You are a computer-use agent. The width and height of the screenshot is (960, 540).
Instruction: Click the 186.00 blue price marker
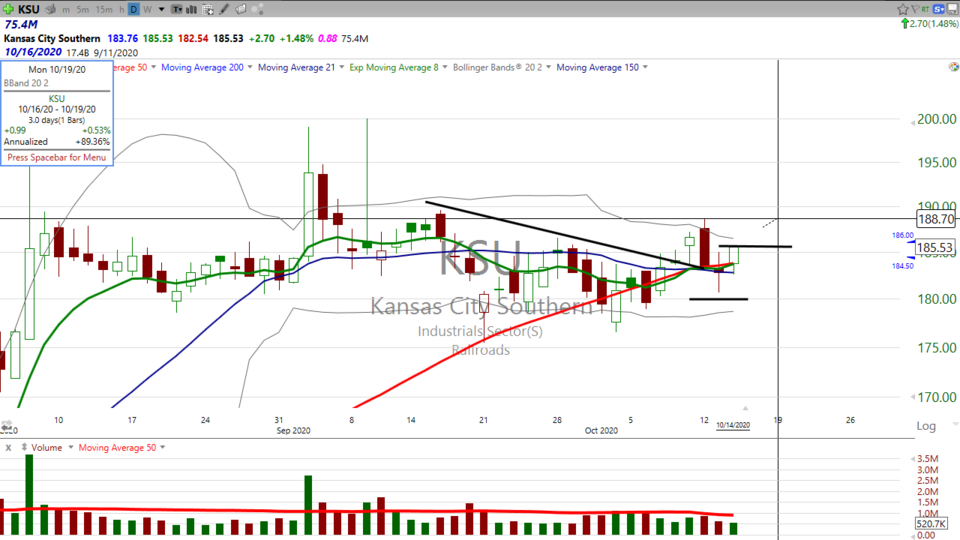click(x=902, y=235)
